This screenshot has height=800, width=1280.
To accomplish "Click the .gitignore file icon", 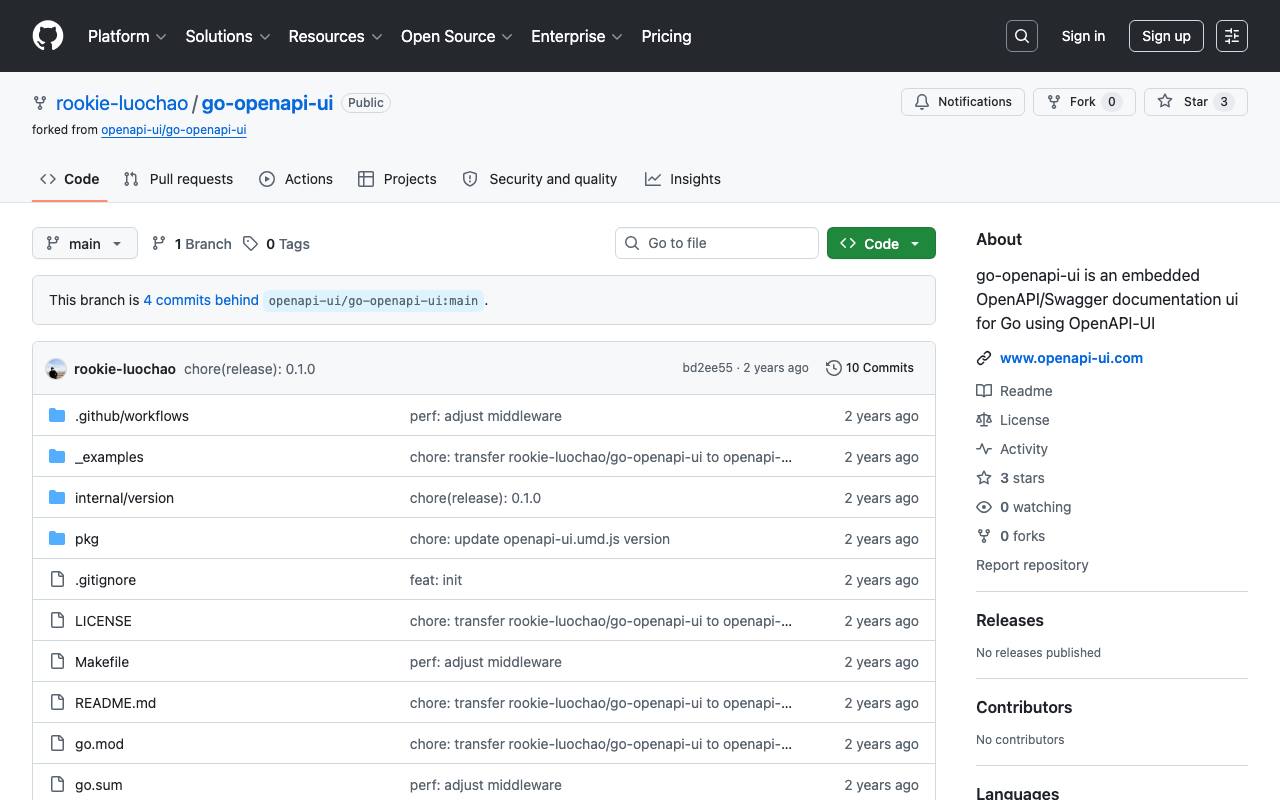I will point(57,580).
